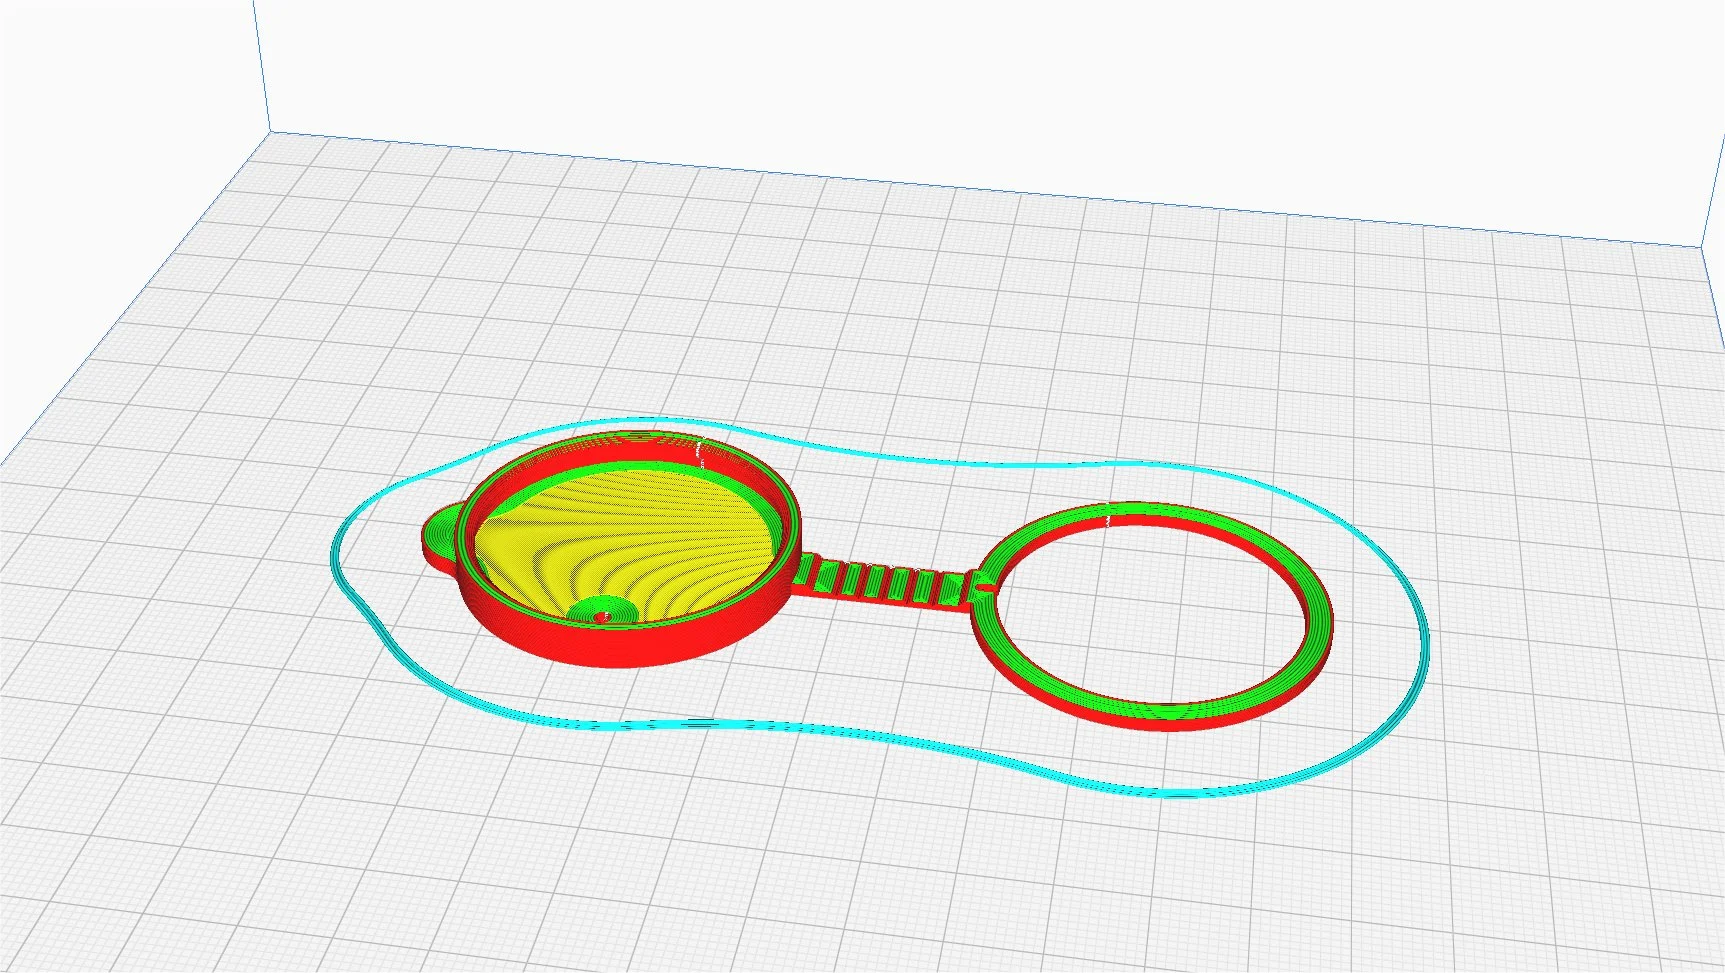
Task: Click the small pull tab on the cap's left
Action: coord(442,540)
